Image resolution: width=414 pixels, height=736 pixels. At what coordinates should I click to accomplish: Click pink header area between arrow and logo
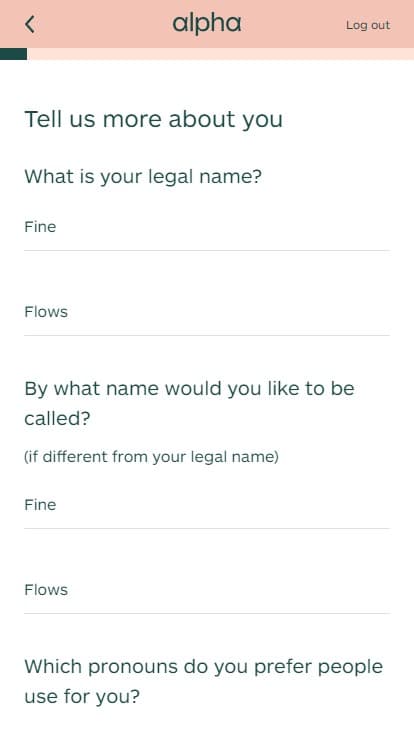pos(104,24)
